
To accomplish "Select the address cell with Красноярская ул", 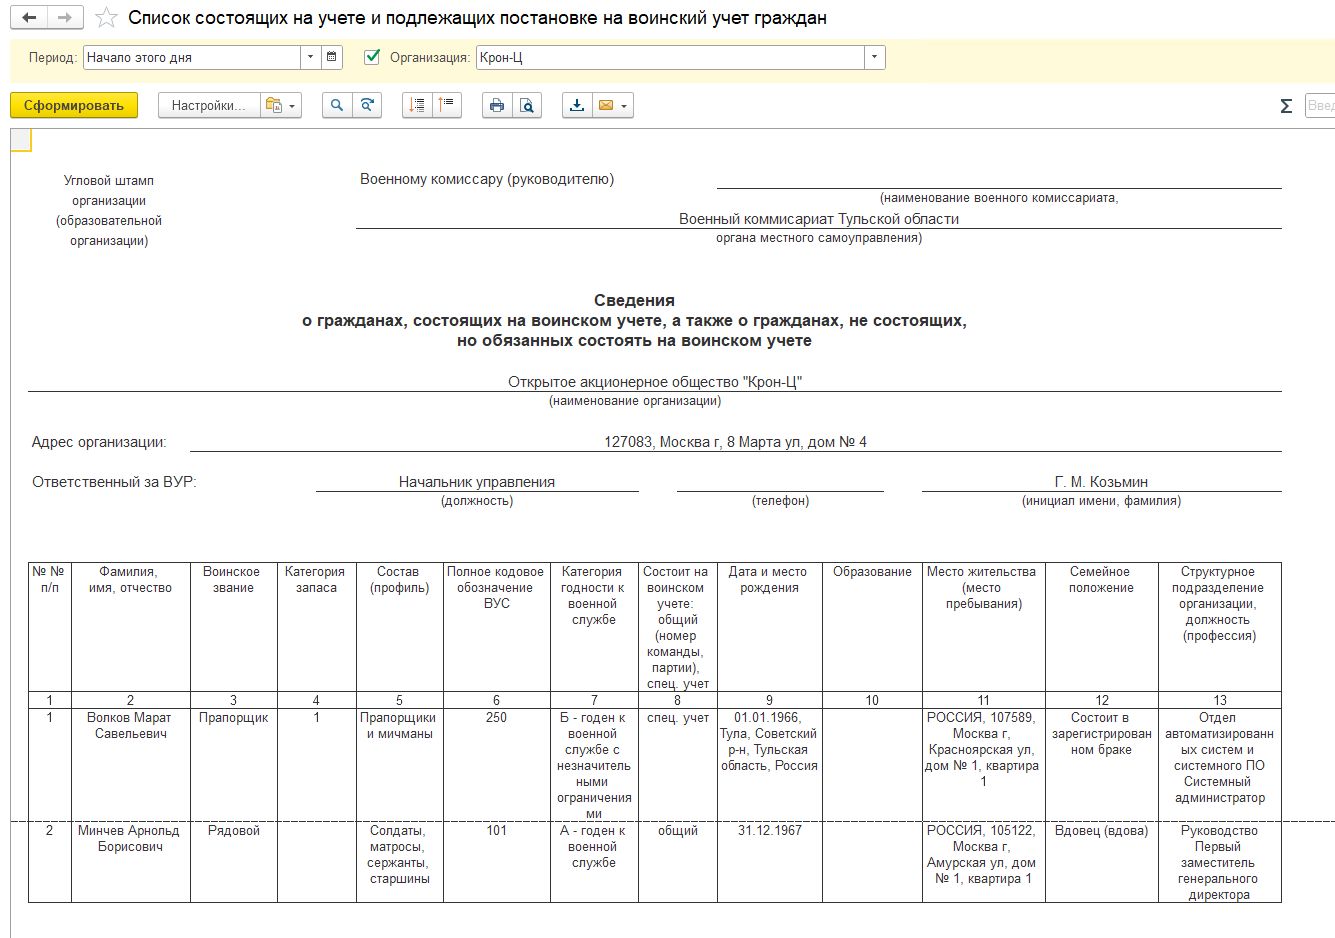I will (984, 765).
